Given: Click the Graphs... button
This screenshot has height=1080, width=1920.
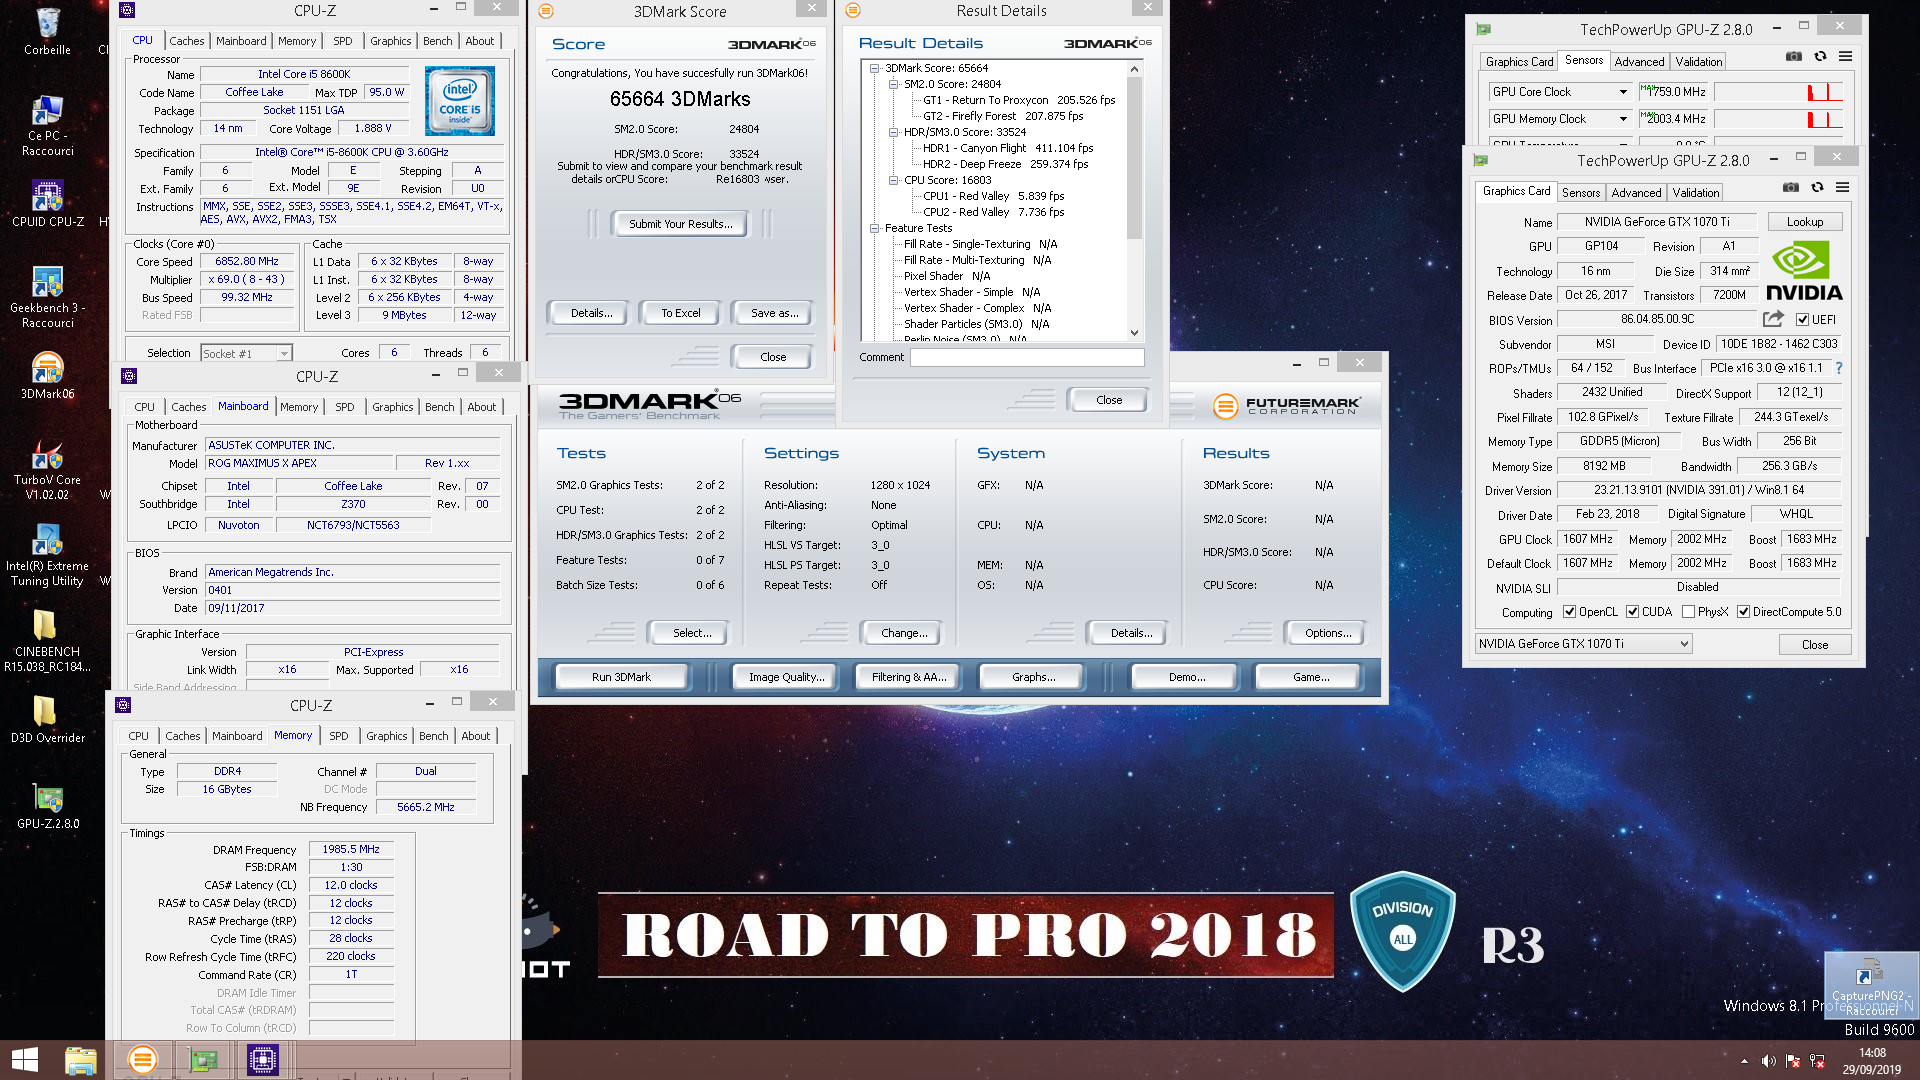Looking at the screenshot, I should coord(1033,677).
